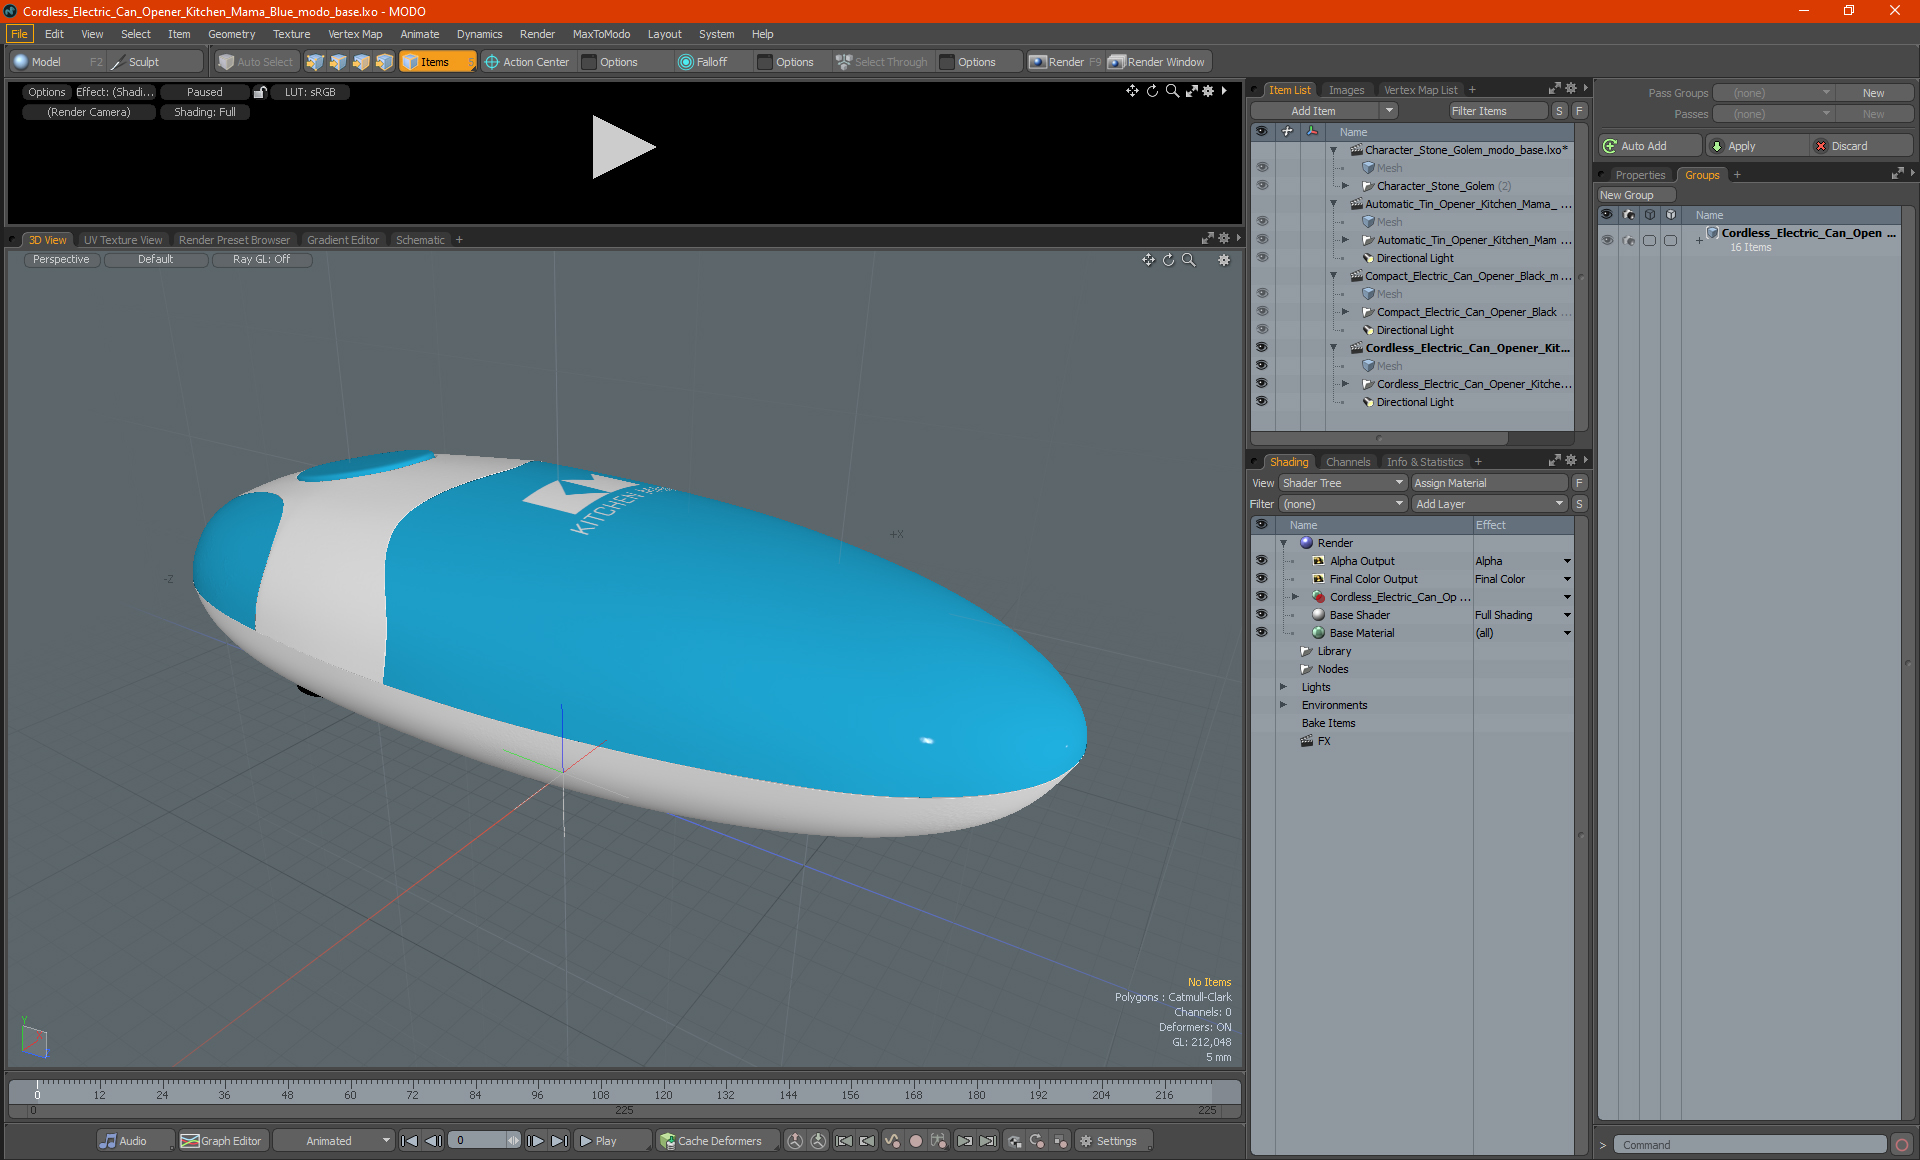The width and height of the screenshot is (1920, 1160).
Task: Click record keyframe circle icon
Action: click(915, 1141)
